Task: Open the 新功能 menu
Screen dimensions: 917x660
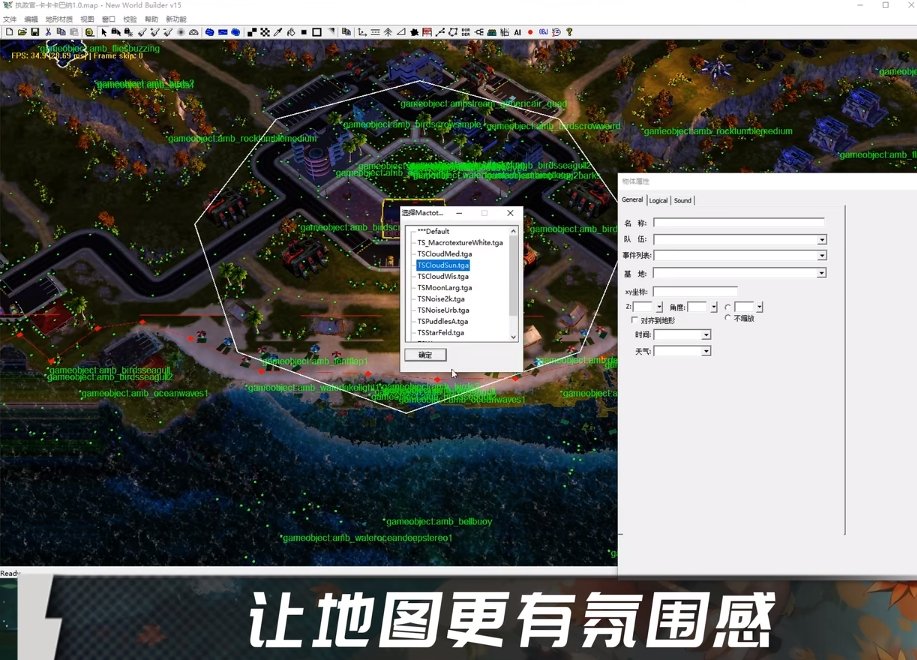Action: pyautogui.click(x=176, y=19)
